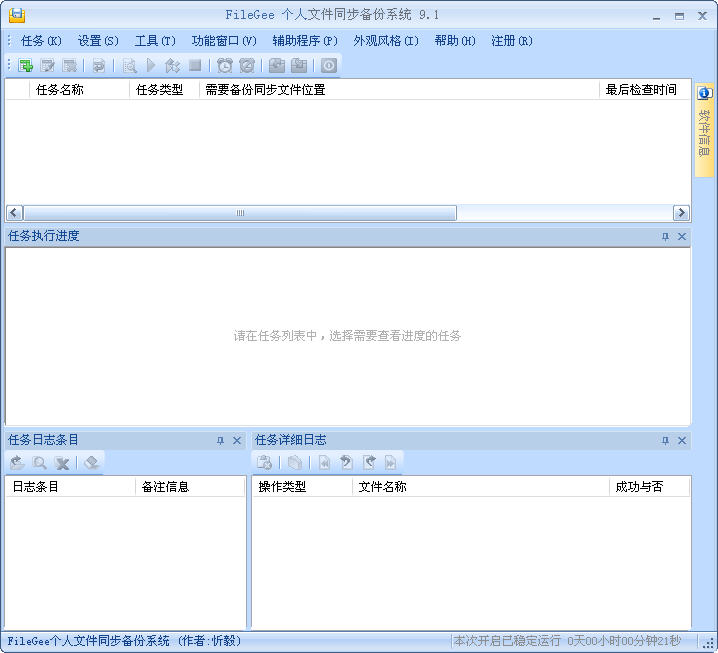
Task: Click the run task play icon
Action: click(151, 65)
